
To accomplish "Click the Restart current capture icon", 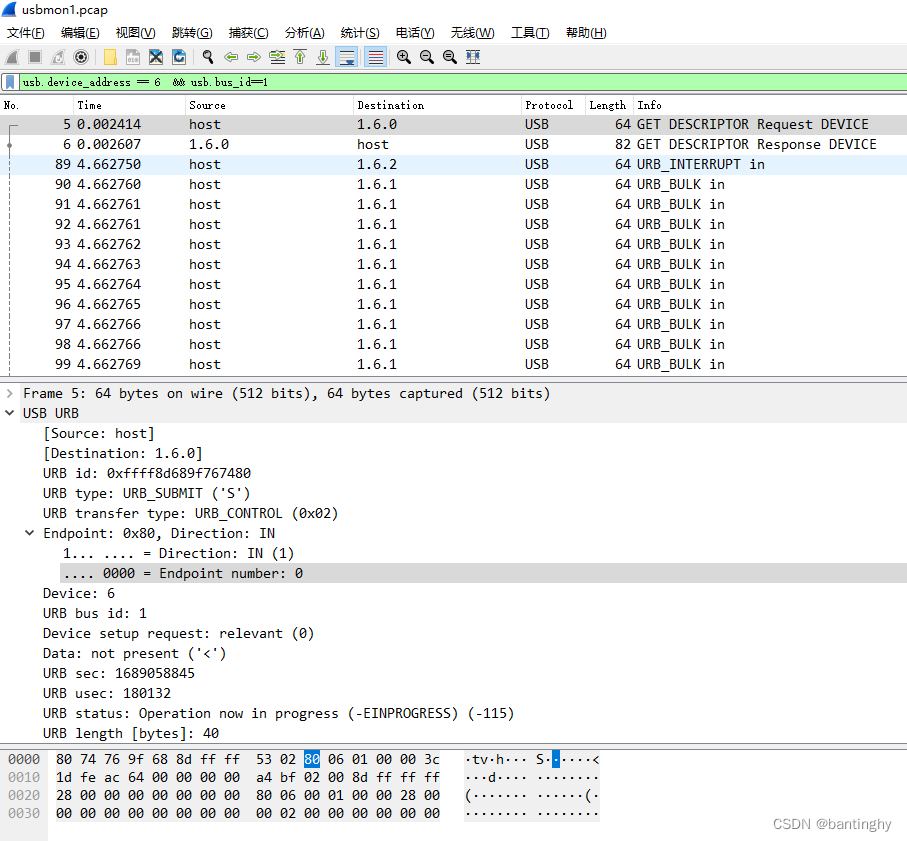I will 58,57.
